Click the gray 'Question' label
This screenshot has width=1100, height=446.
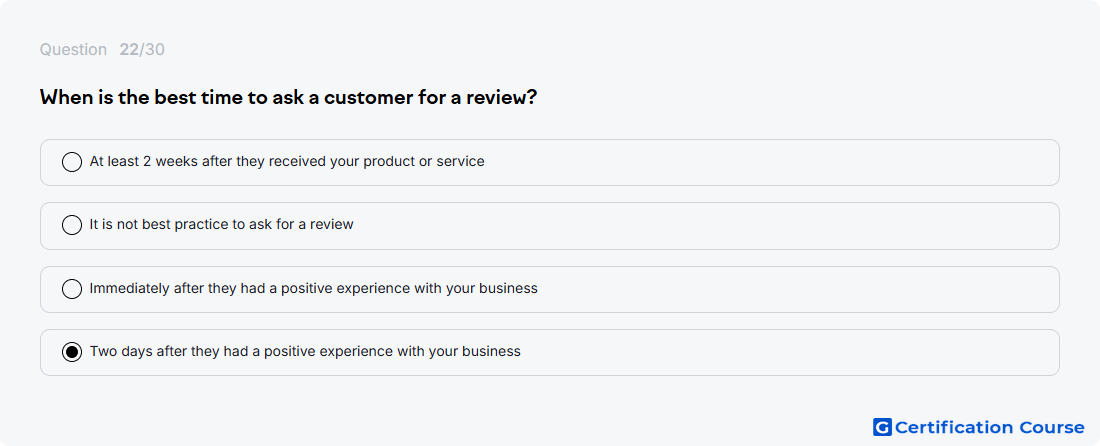coord(73,50)
